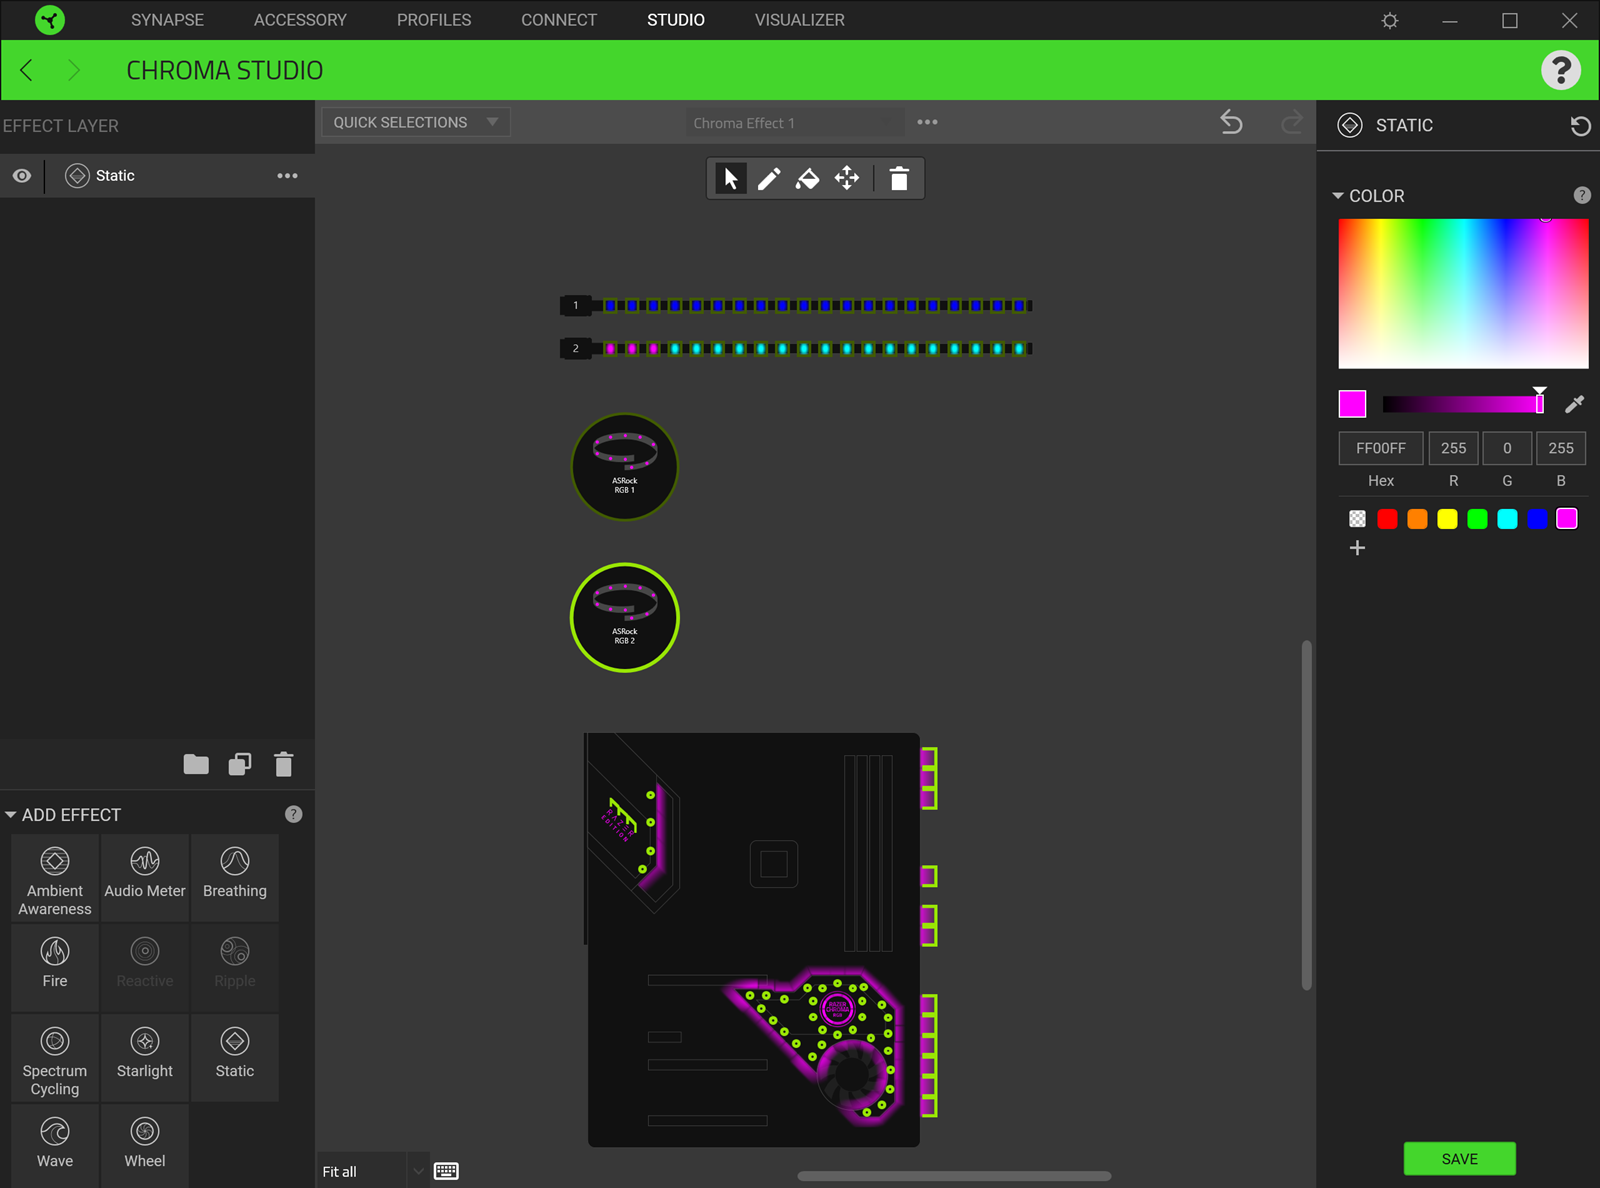The width and height of the screenshot is (1600, 1188).
Task: Toggle Static layer visibility eye
Action: (22, 176)
